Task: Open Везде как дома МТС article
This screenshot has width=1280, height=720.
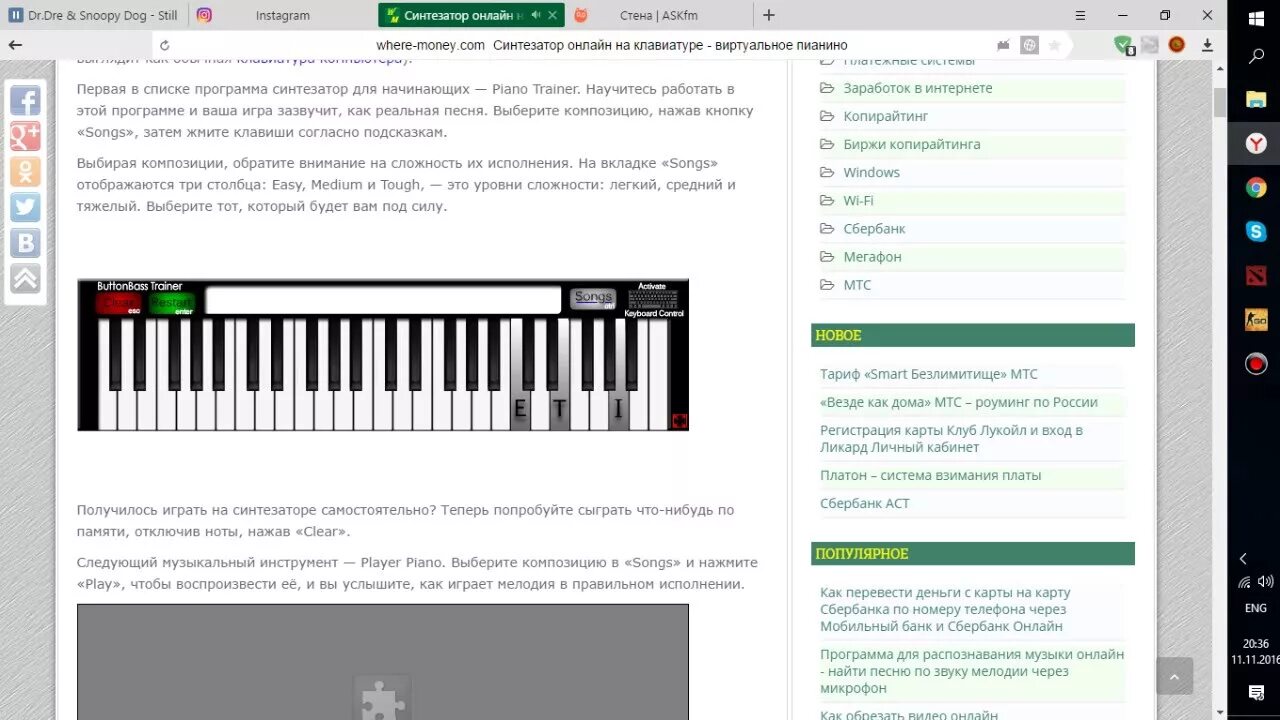Action: (959, 402)
